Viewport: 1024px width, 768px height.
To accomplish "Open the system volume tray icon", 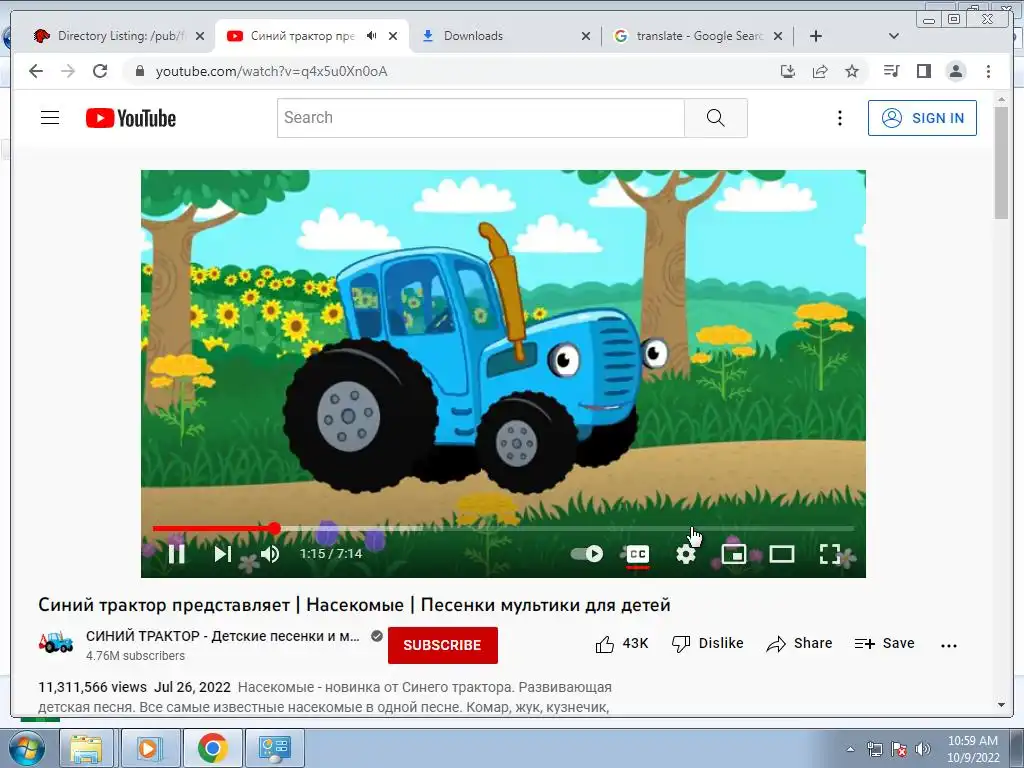I will tap(923, 749).
